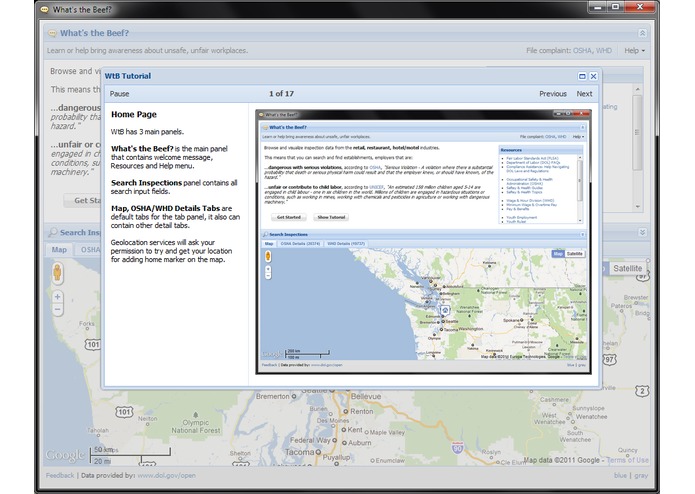Select the Street View pegman icon
Image resolution: width=695 pixels, height=494 pixels.
pos(57,272)
